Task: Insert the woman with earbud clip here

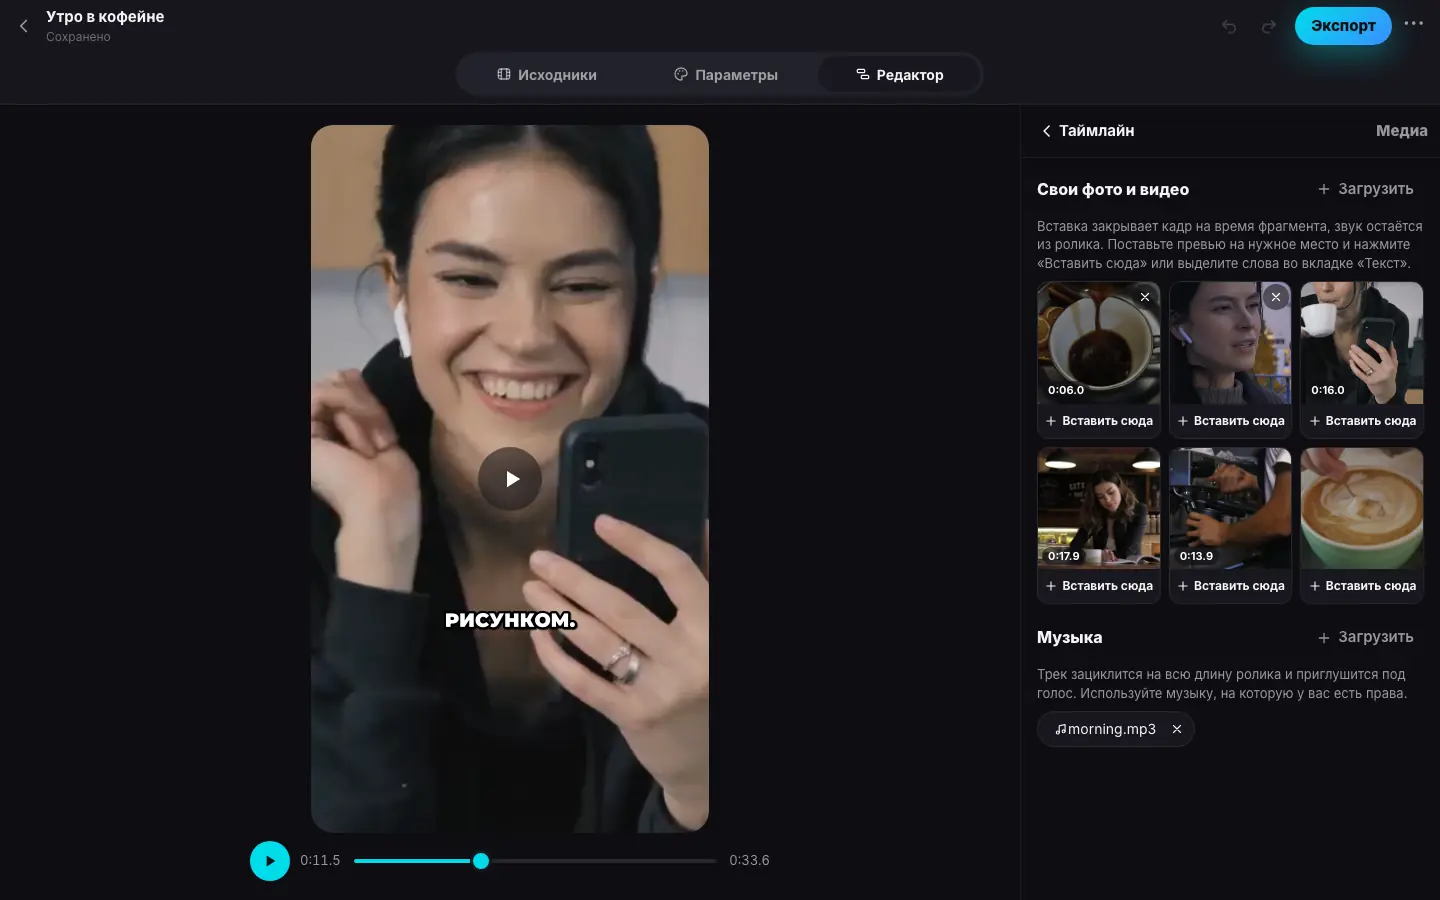Action: [x=1230, y=421]
